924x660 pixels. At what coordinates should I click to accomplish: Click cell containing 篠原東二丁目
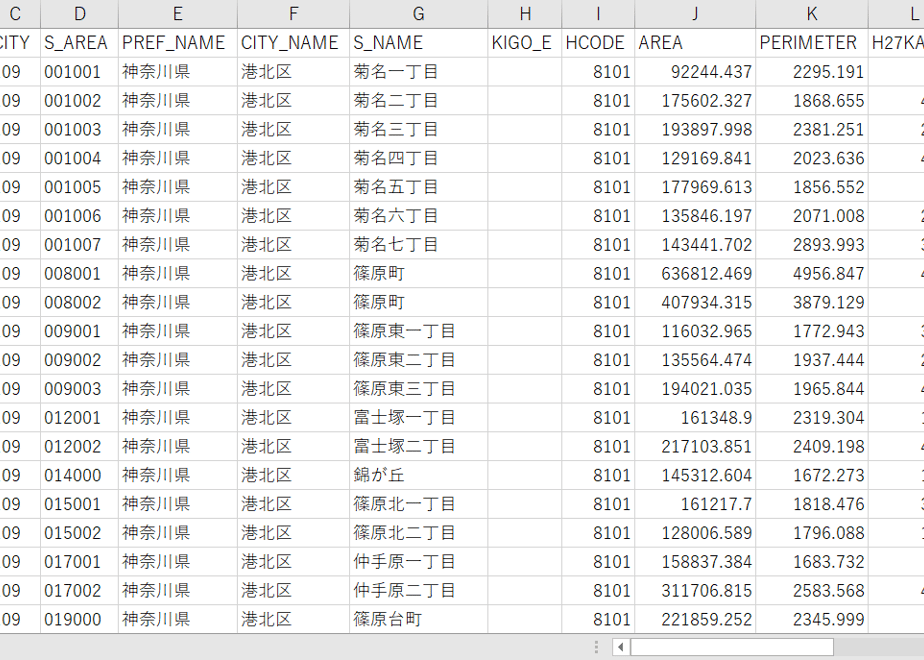click(x=418, y=360)
